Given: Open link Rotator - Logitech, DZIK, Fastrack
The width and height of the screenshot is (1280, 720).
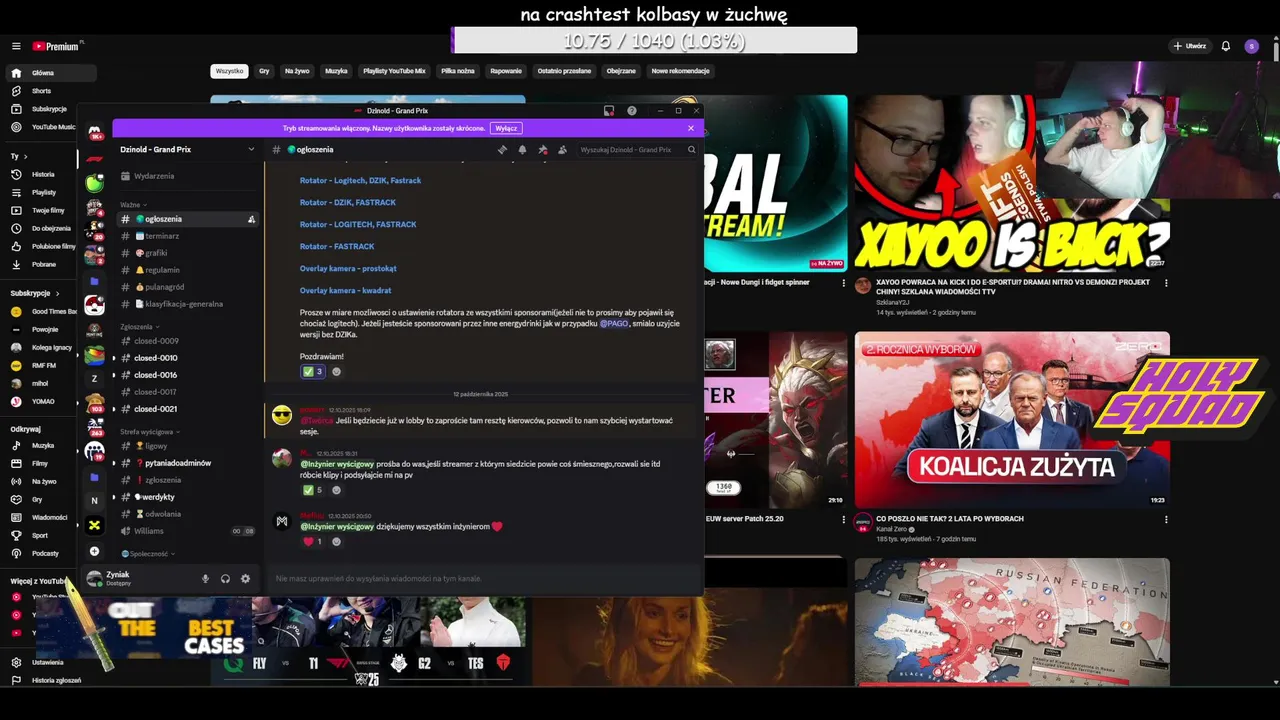Looking at the screenshot, I should point(360,181).
